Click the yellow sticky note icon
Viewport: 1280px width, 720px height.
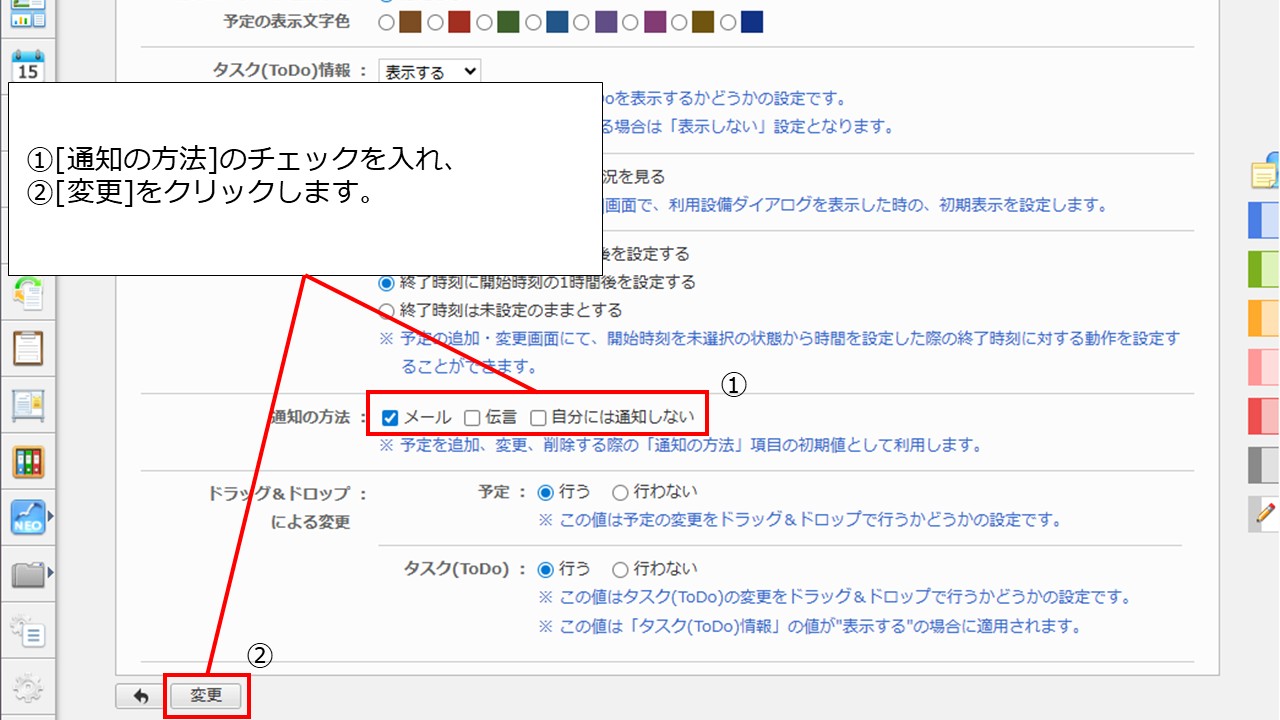1265,172
